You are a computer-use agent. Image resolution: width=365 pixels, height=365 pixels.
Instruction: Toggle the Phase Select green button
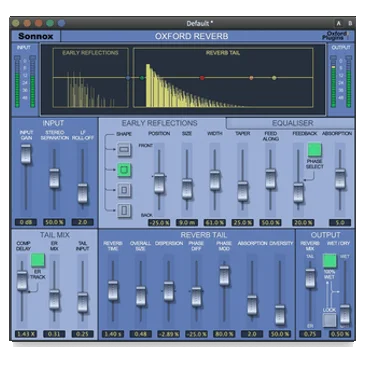[x=314, y=150]
